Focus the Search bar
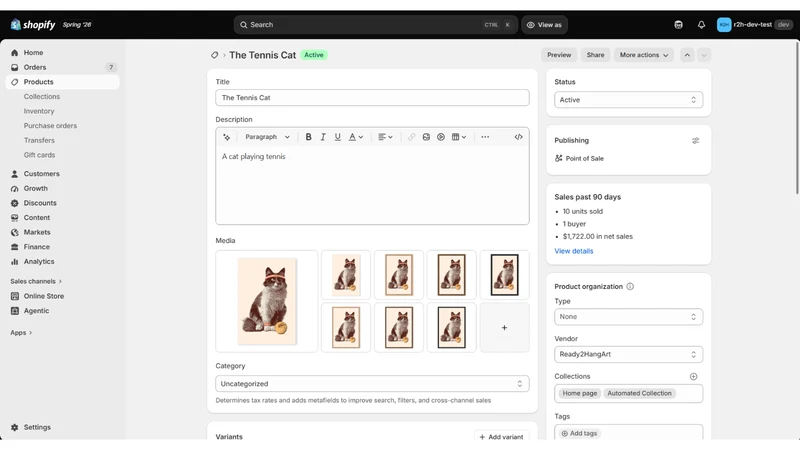Screen dimensions: 800x450 pyautogui.click(x=376, y=24)
